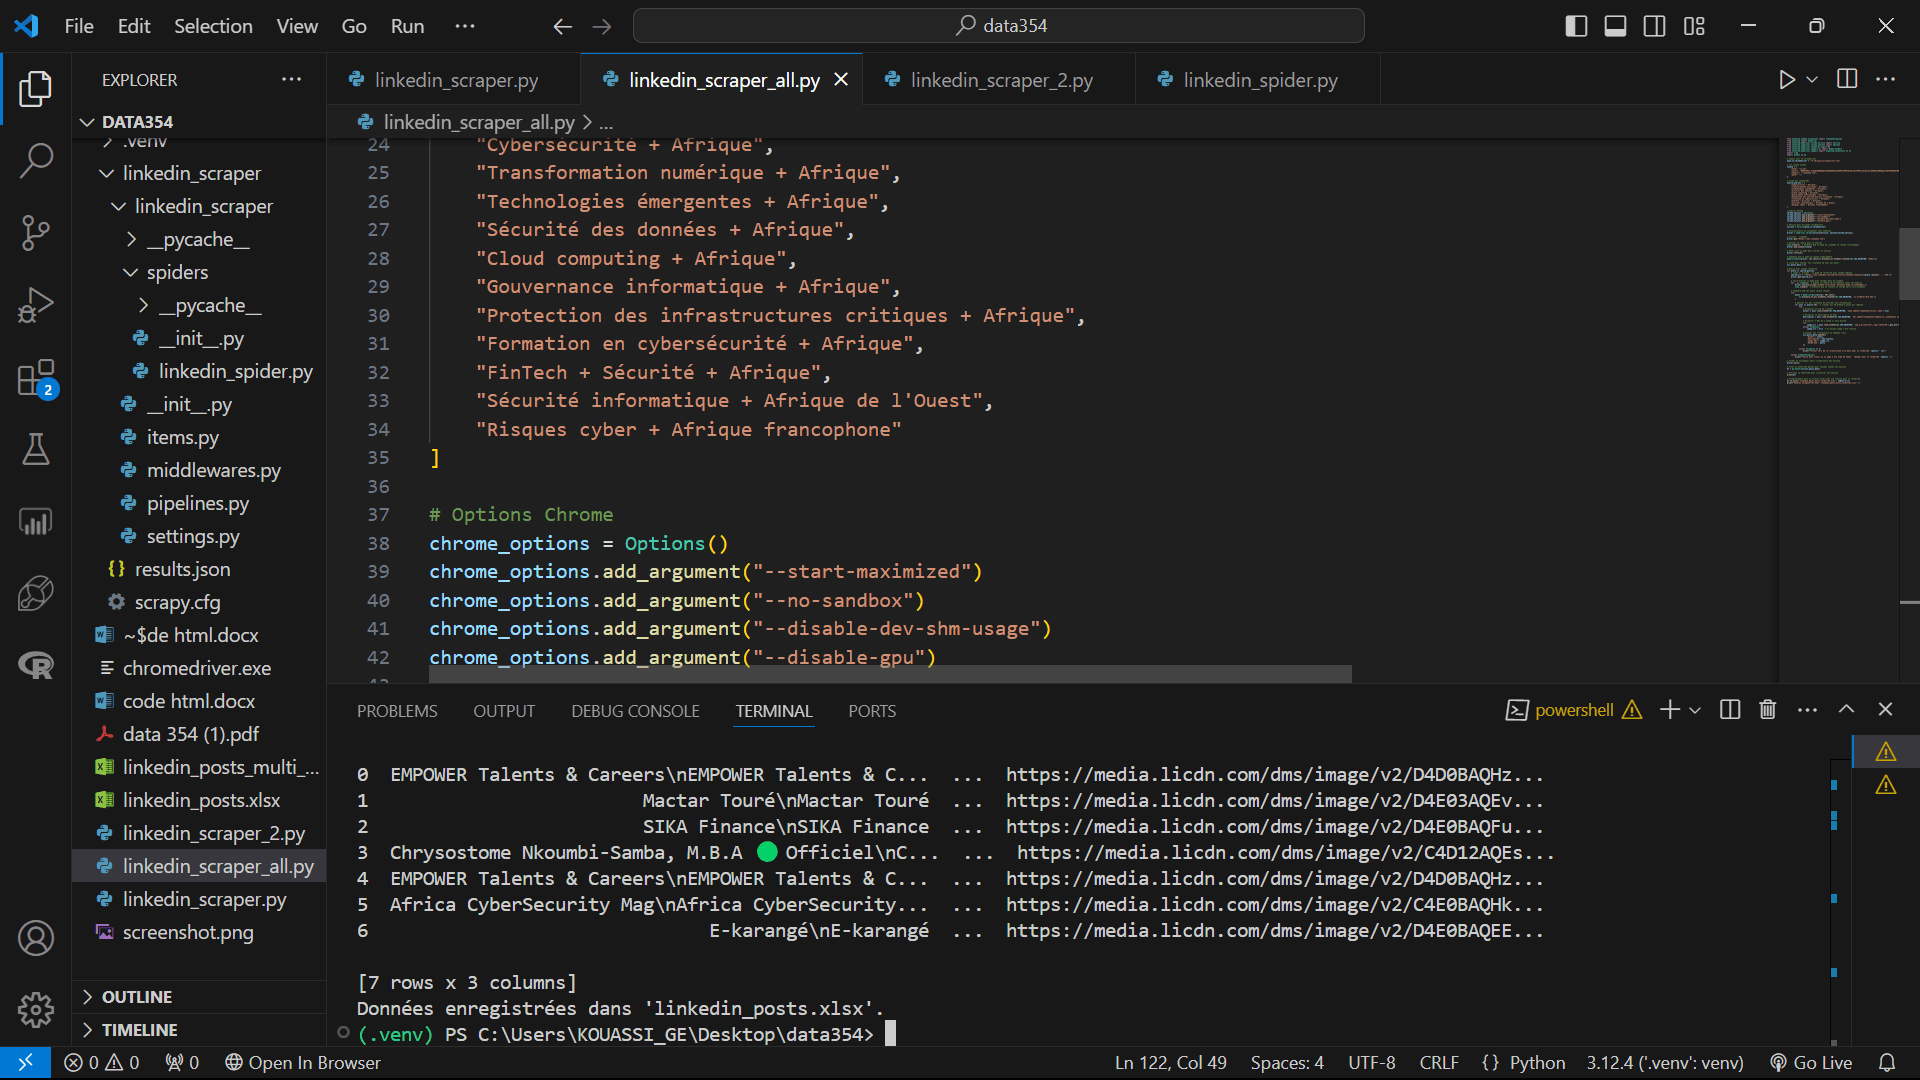Screen dimensions: 1920x1080
Task: Click the code minimap preview
Action: [1839, 262]
